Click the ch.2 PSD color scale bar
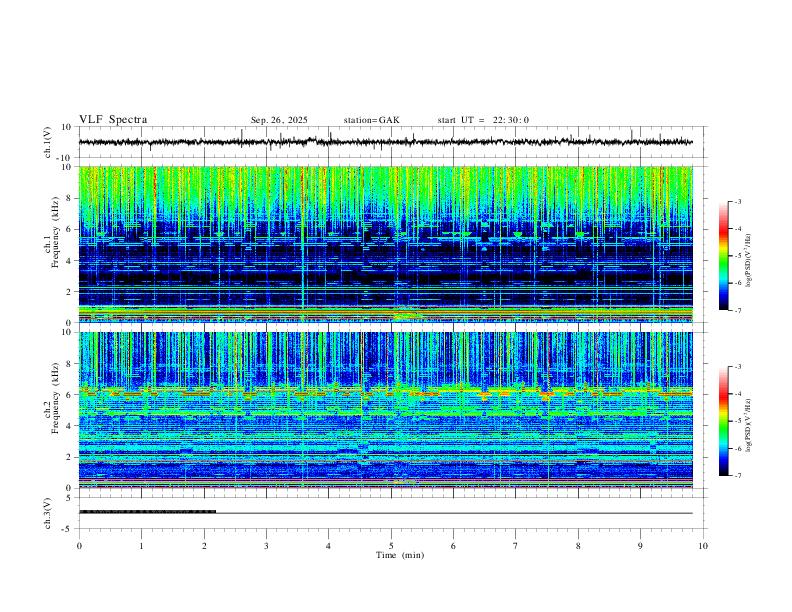This screenshot has height=612, width=792. click(723, 421)
